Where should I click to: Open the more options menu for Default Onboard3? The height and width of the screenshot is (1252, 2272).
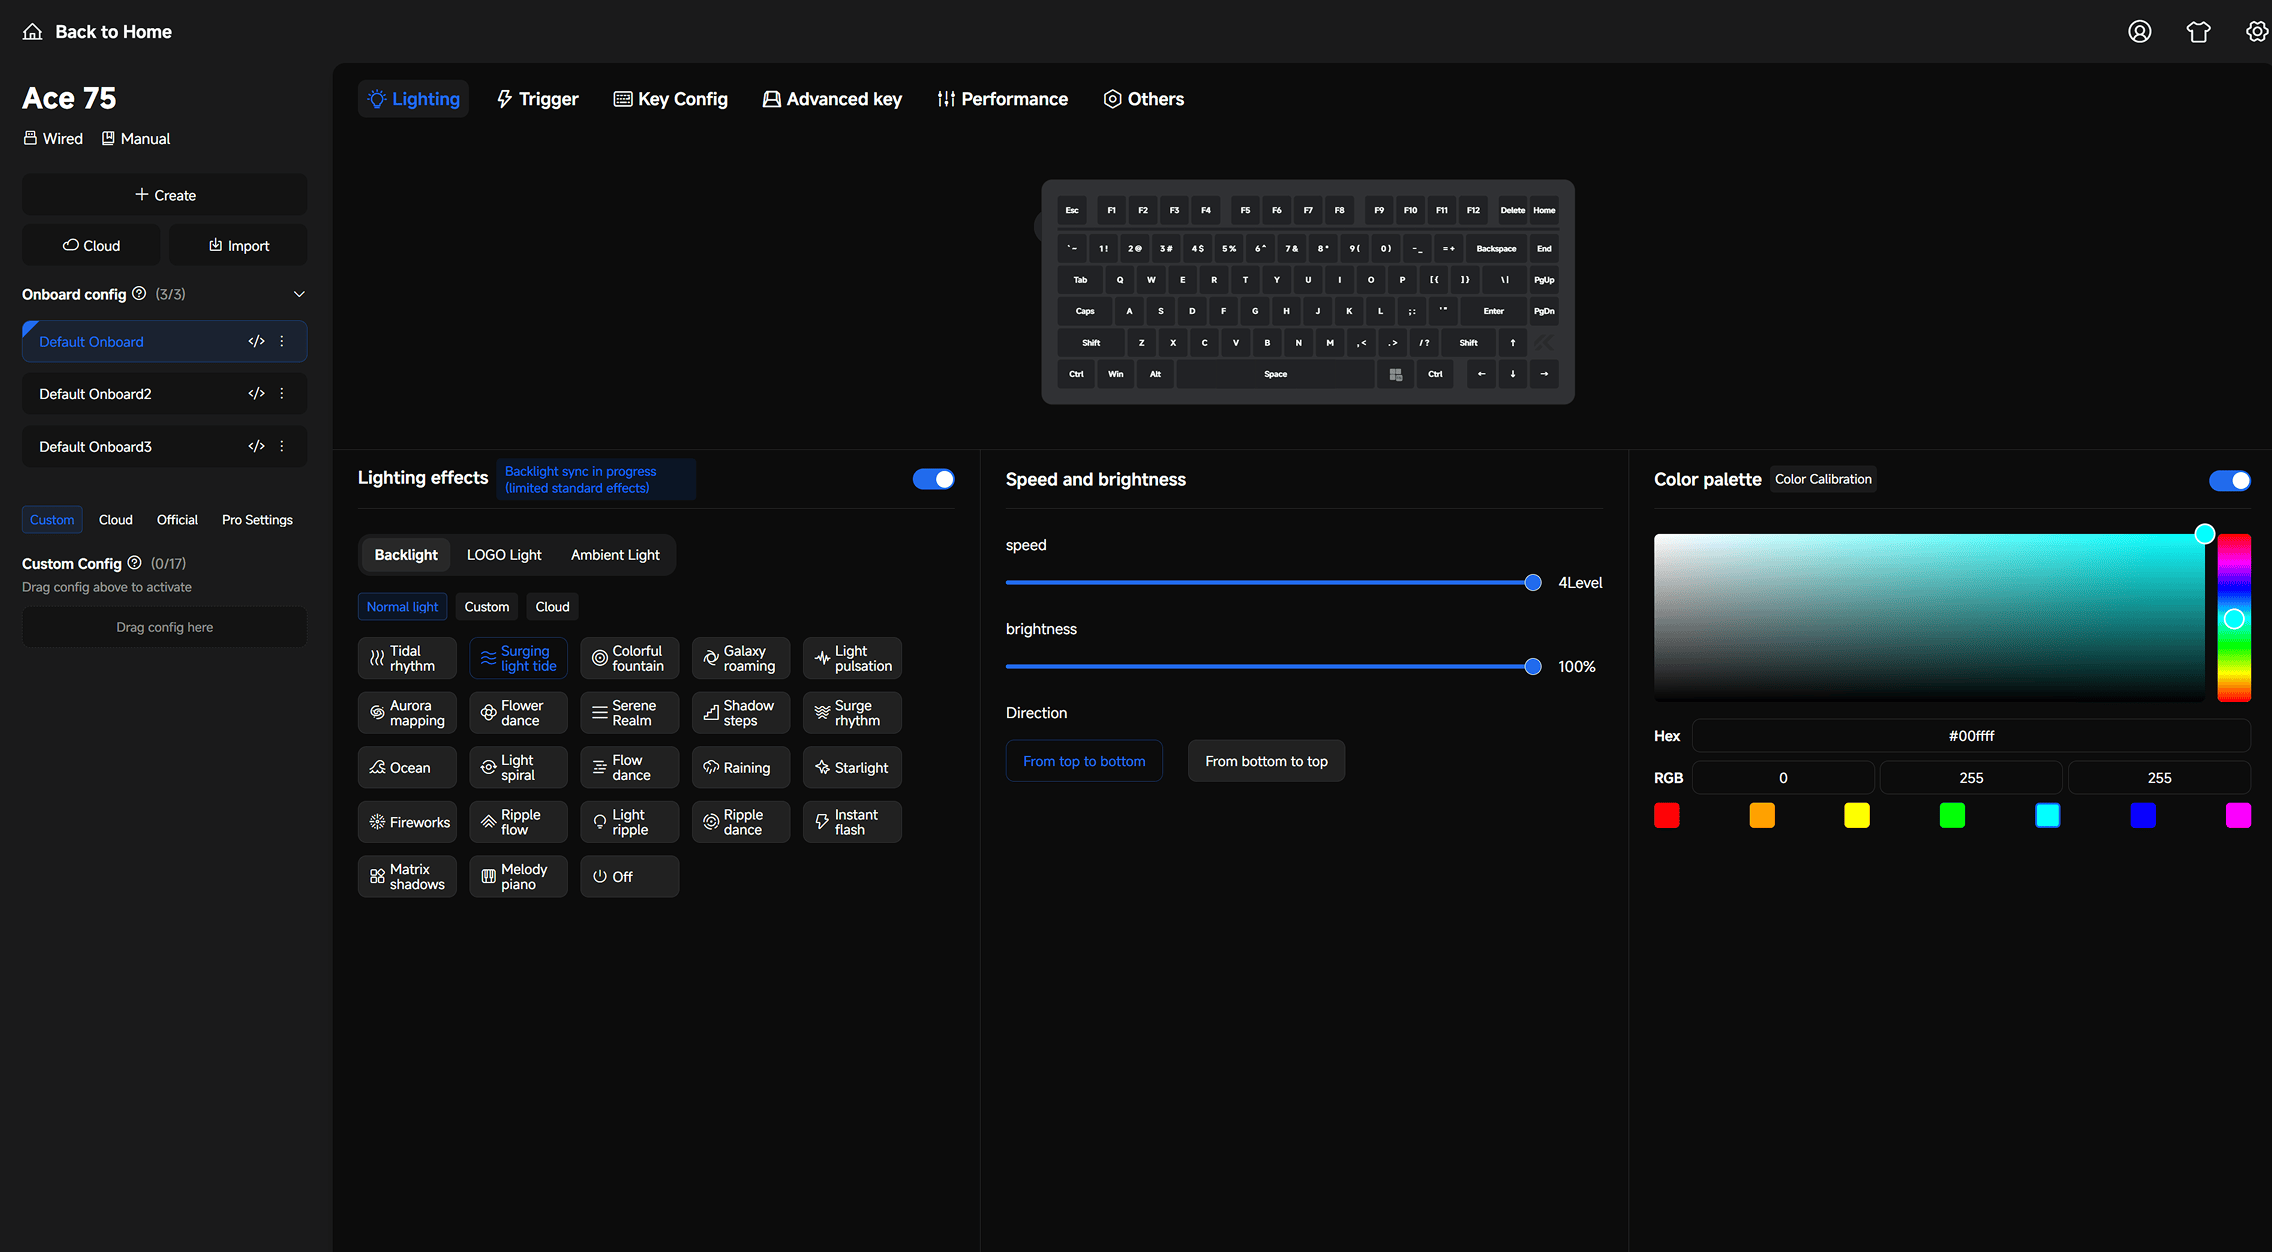[282, 446]
